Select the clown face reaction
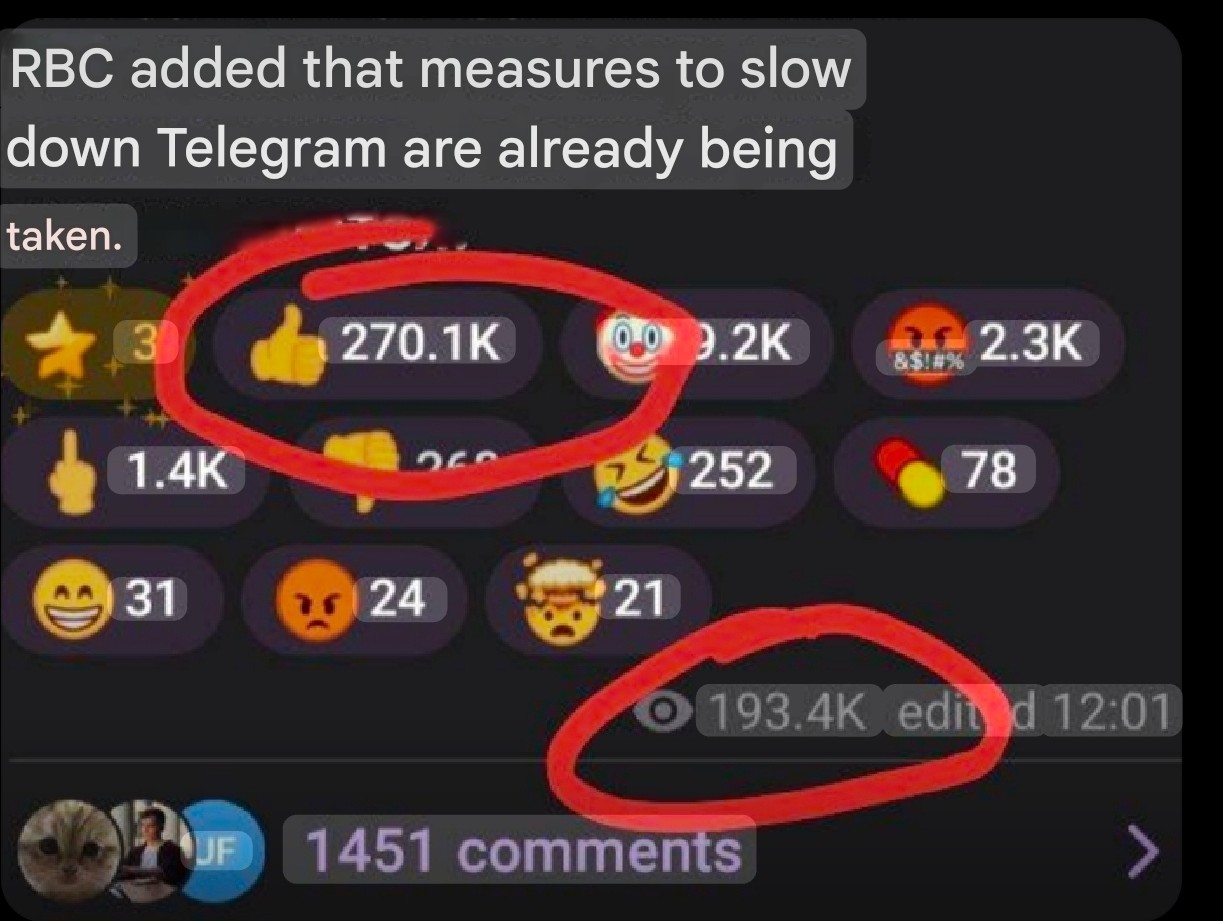1223x921 pixels. click(697, 345)
